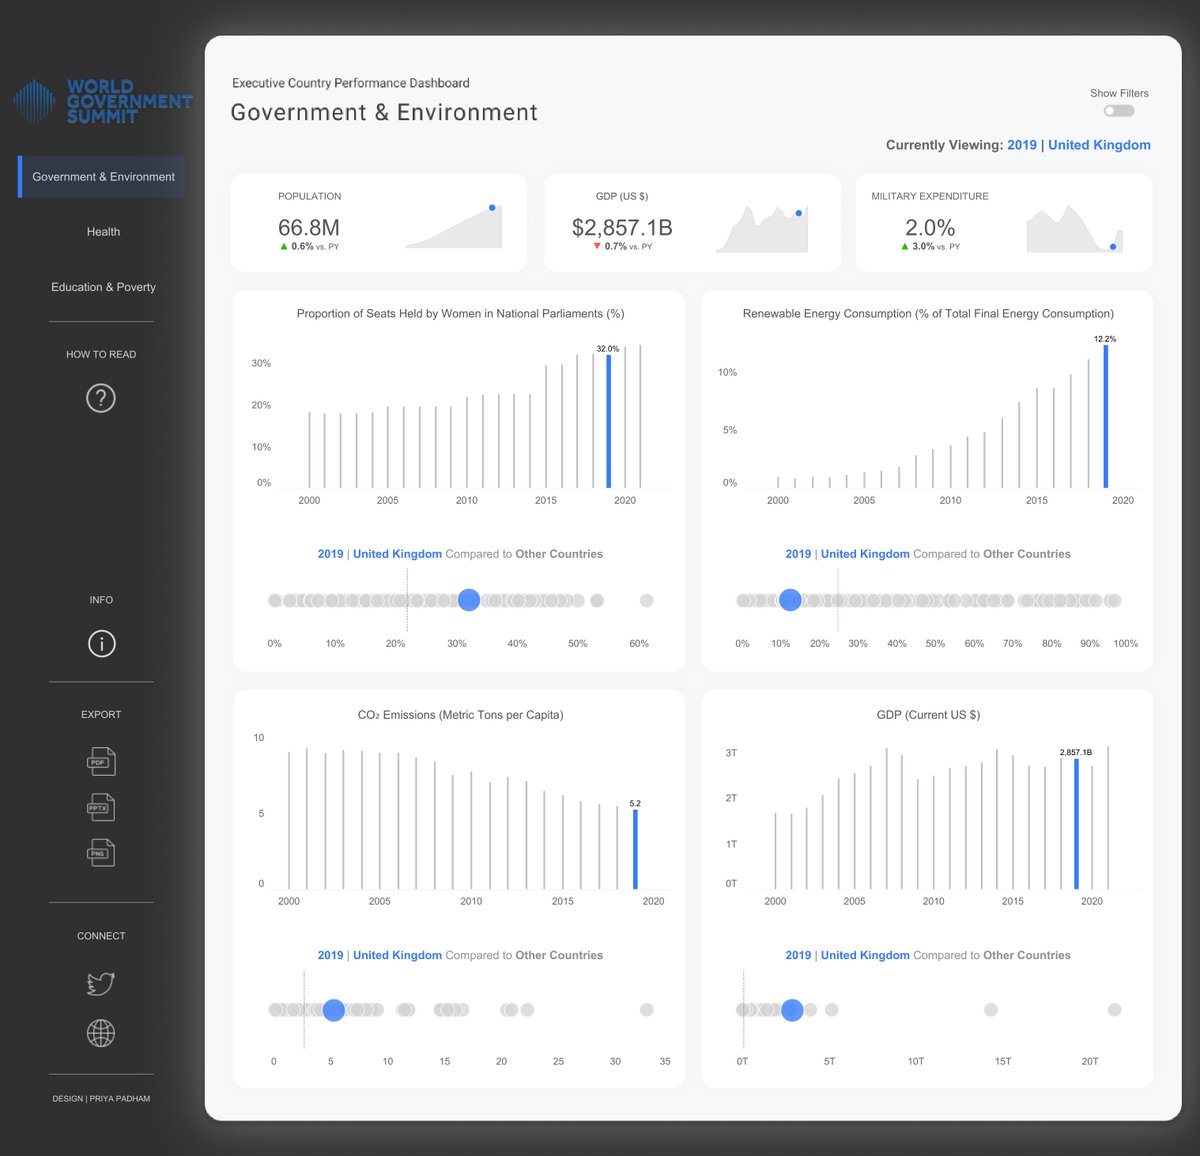Screen dimensions: 1200x1156
Task: Export the dashboard as PDF
Action: click(x=100, y=761)
